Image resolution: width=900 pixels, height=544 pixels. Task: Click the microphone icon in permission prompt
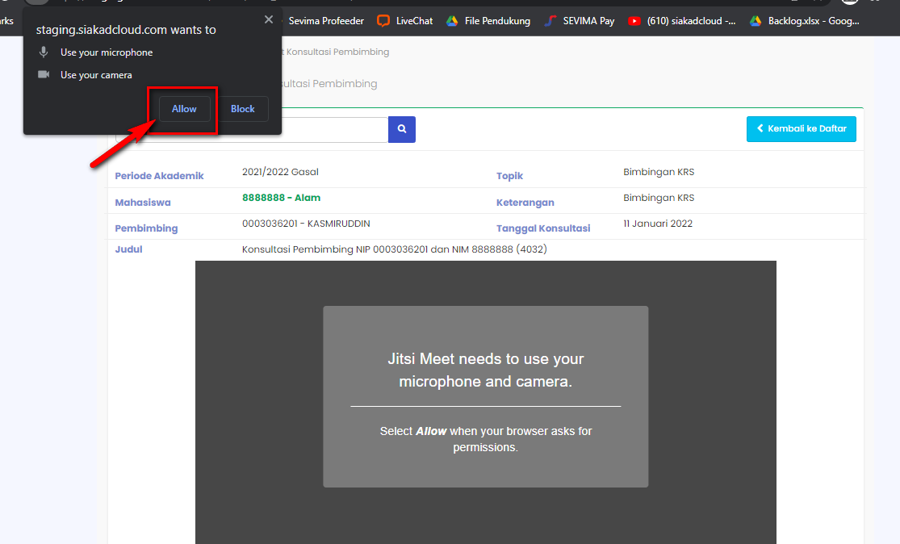point(44,52)
